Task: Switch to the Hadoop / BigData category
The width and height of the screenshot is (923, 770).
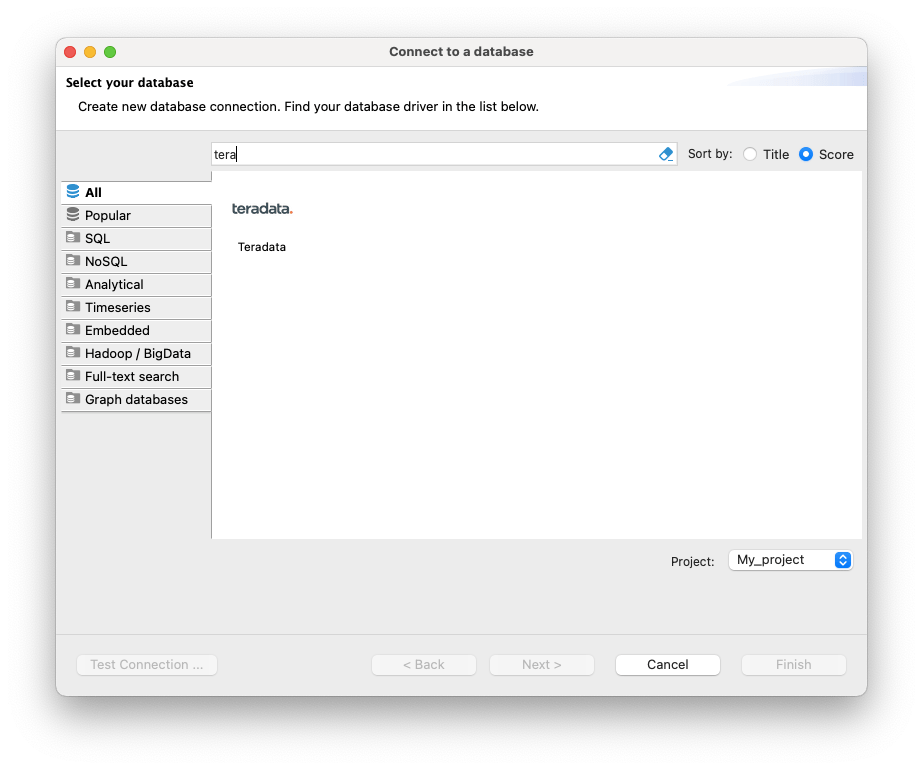Action: [73, 353]
